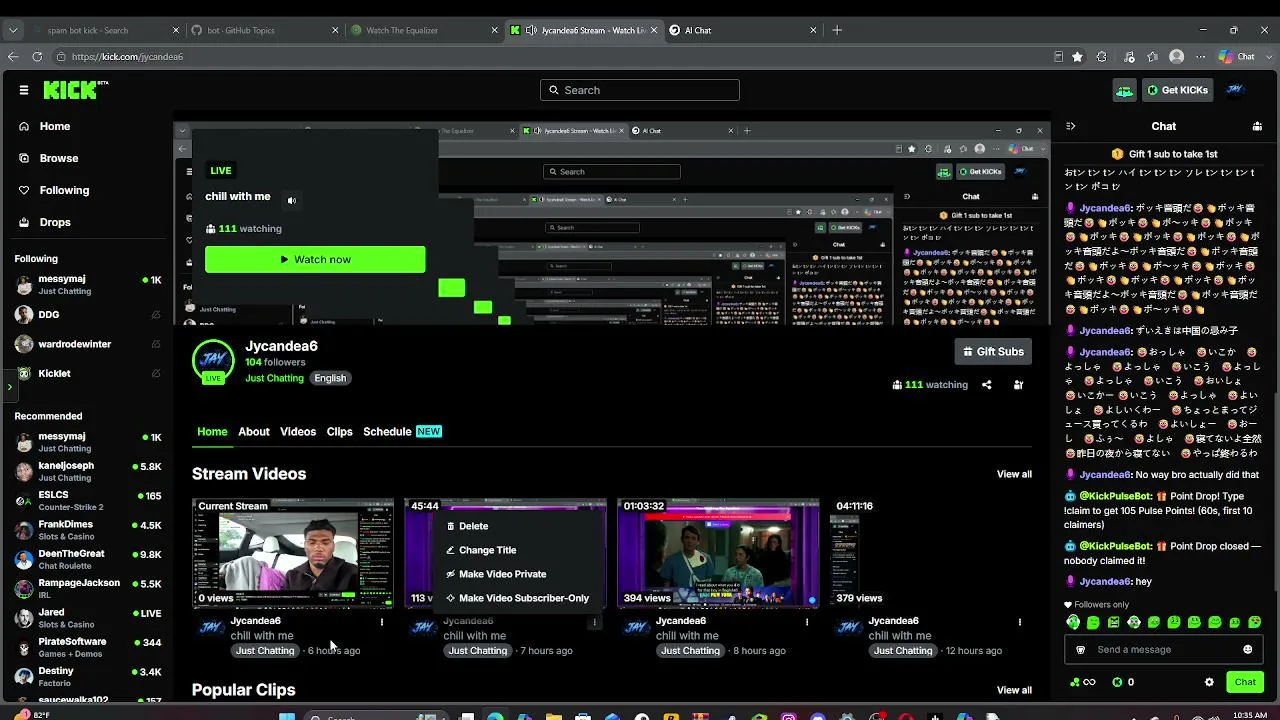Viewport: 1280px width, 720px height.
Task: Click View all for Stream Videos
Action: [1014, 474]
